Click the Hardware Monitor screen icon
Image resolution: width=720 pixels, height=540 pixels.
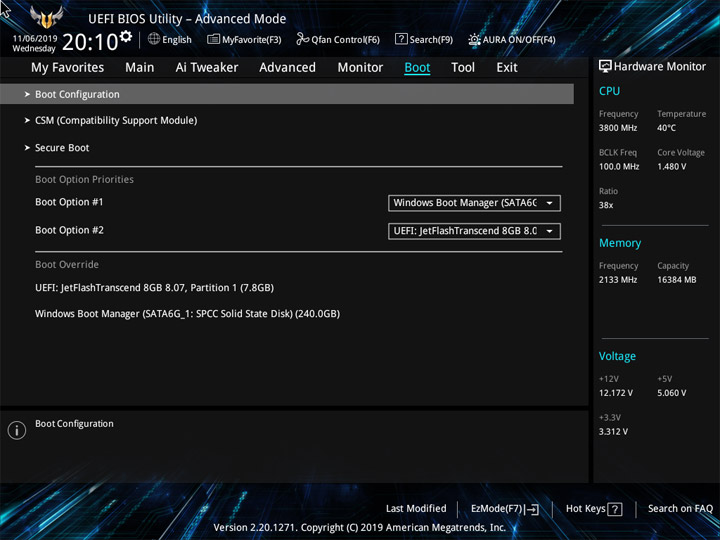(605, 66)
